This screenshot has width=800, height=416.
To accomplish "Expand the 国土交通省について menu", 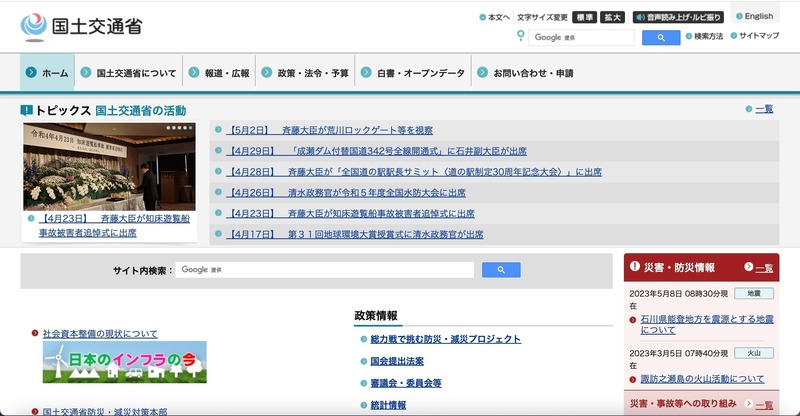I will click(x=135, y=73).
